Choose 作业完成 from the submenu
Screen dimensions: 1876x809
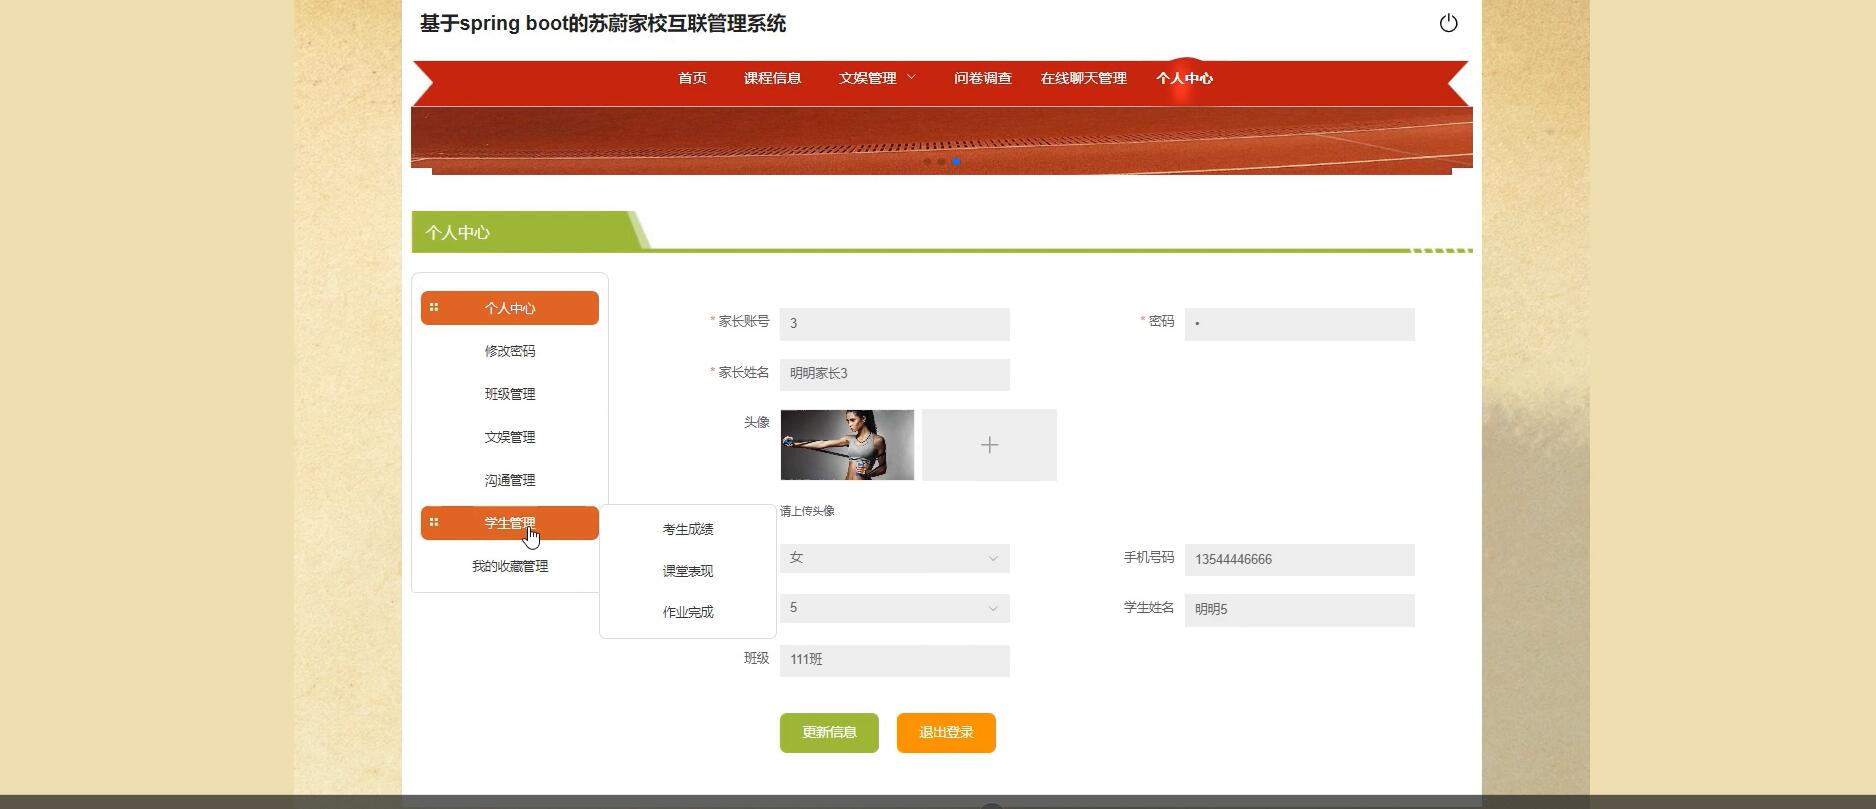(688, 612)
